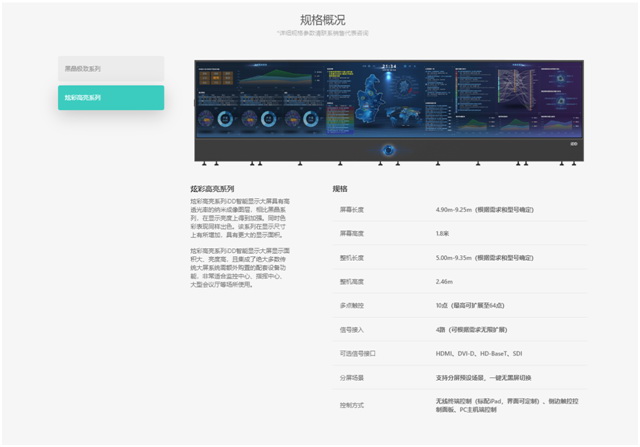Click the 规格概况 page heading
The height and width of the screenshot is (447, 640).
click(x=322, y=19)
